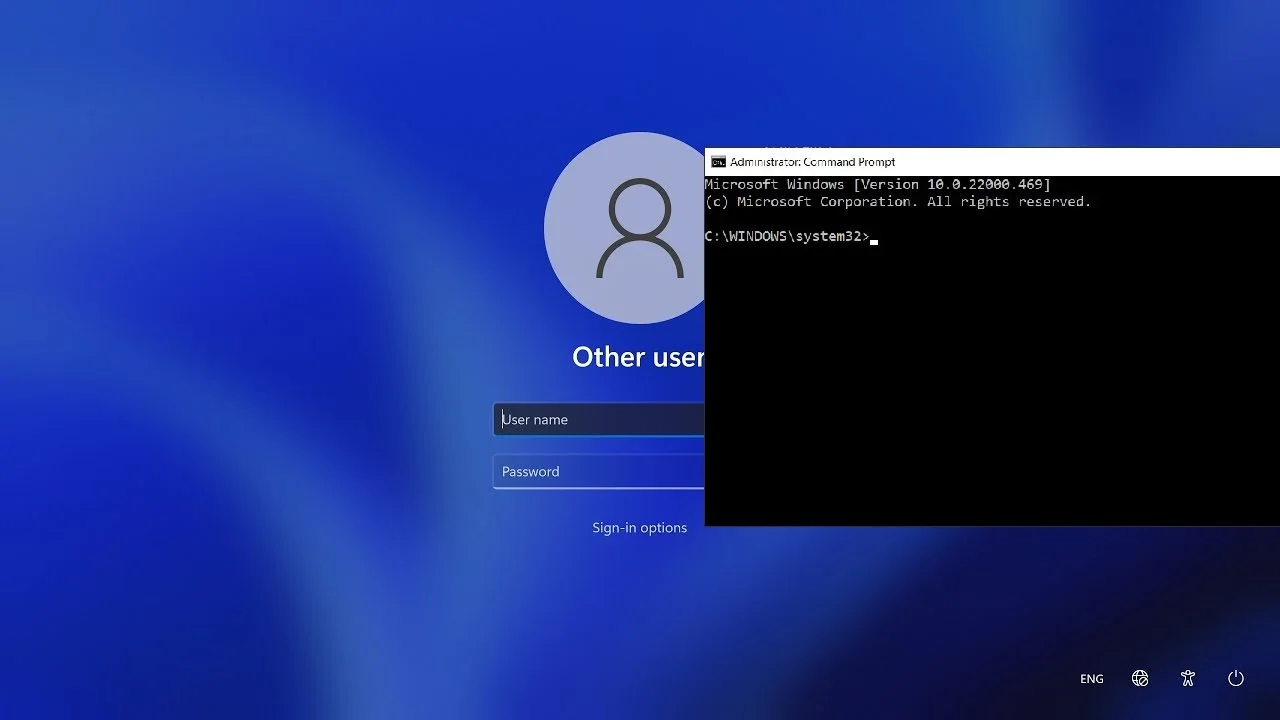
Task: Click ENG to change keyboard layout
Action: (1091, 678)
